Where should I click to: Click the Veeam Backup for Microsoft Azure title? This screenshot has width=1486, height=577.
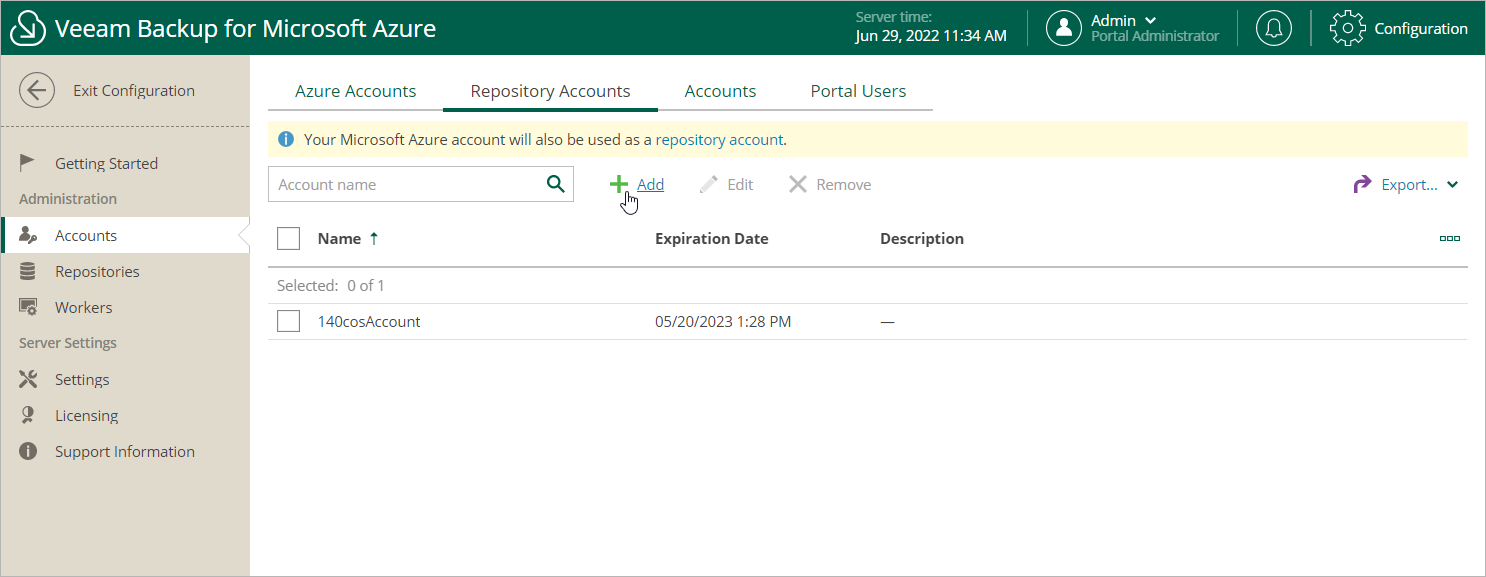click(245, 28)
